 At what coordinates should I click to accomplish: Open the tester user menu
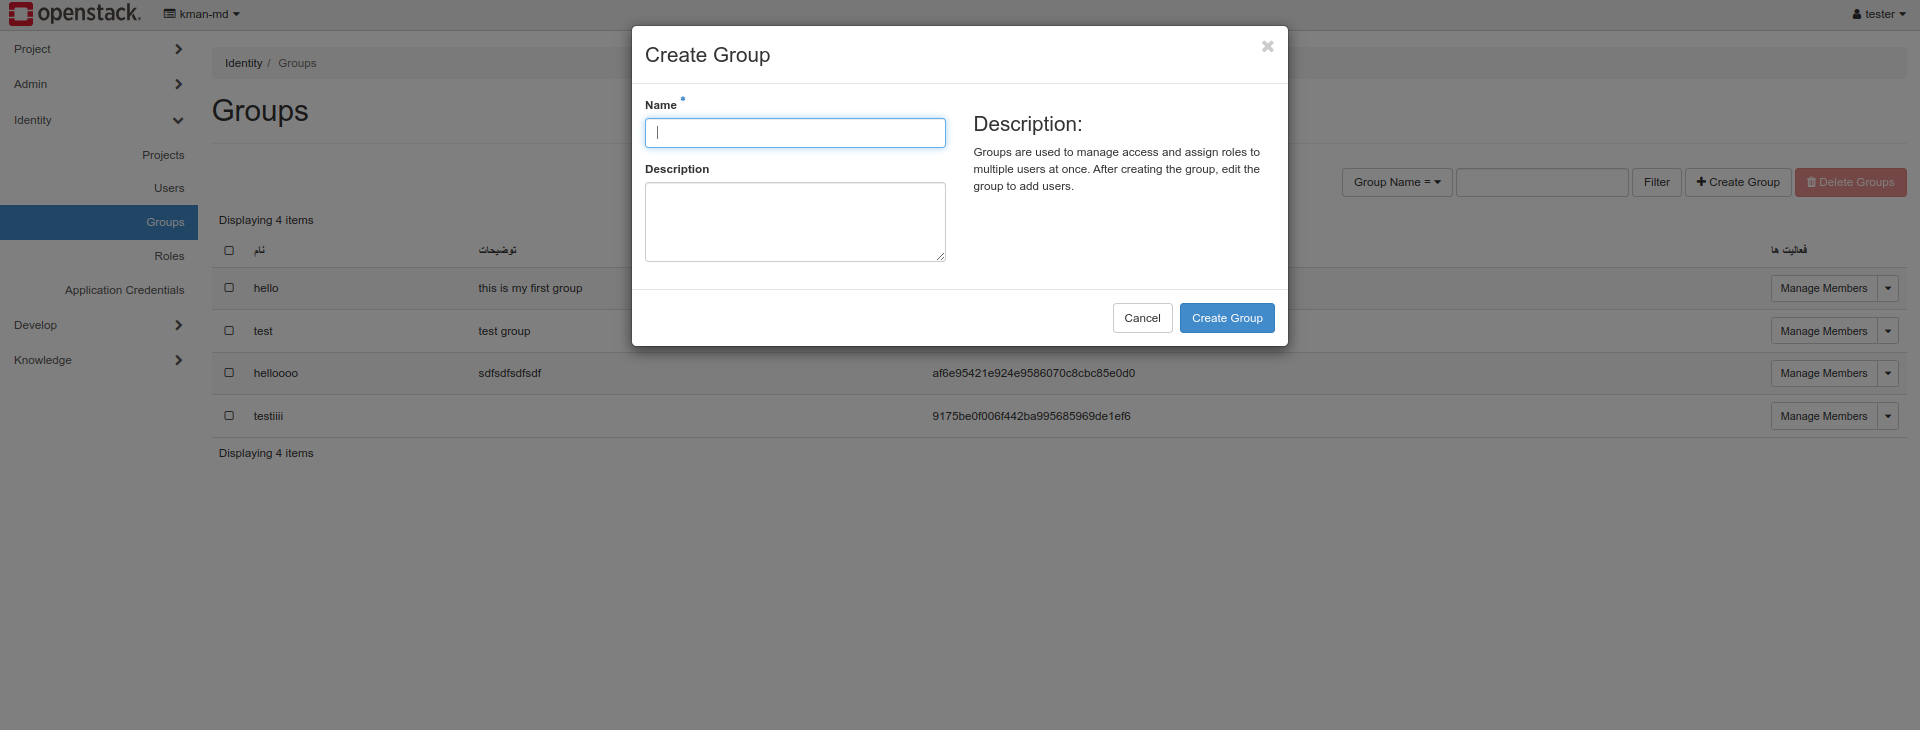click(1878, 14)
